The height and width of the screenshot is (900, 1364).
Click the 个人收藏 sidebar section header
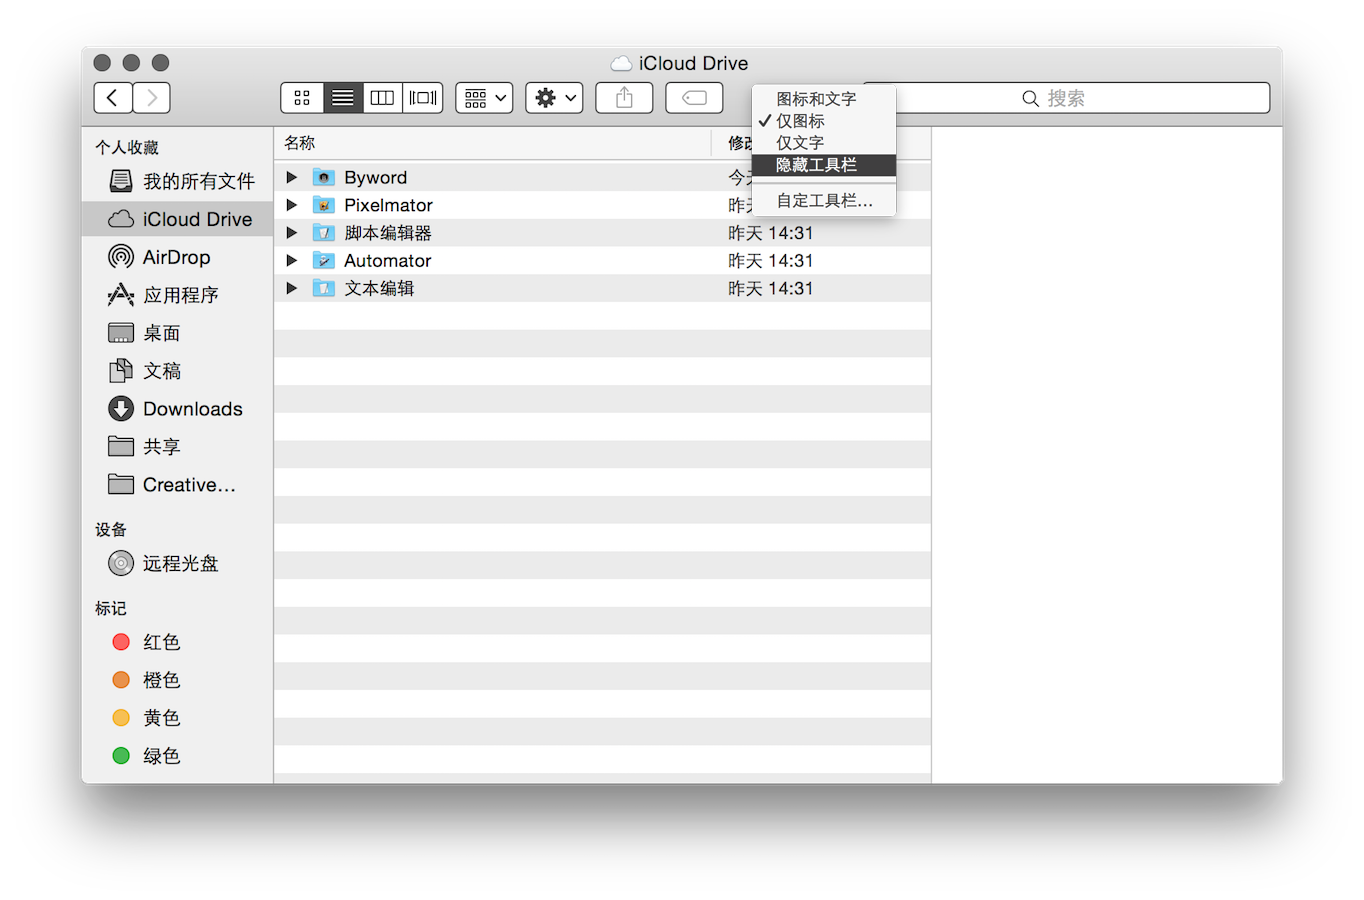pos(127,147)
